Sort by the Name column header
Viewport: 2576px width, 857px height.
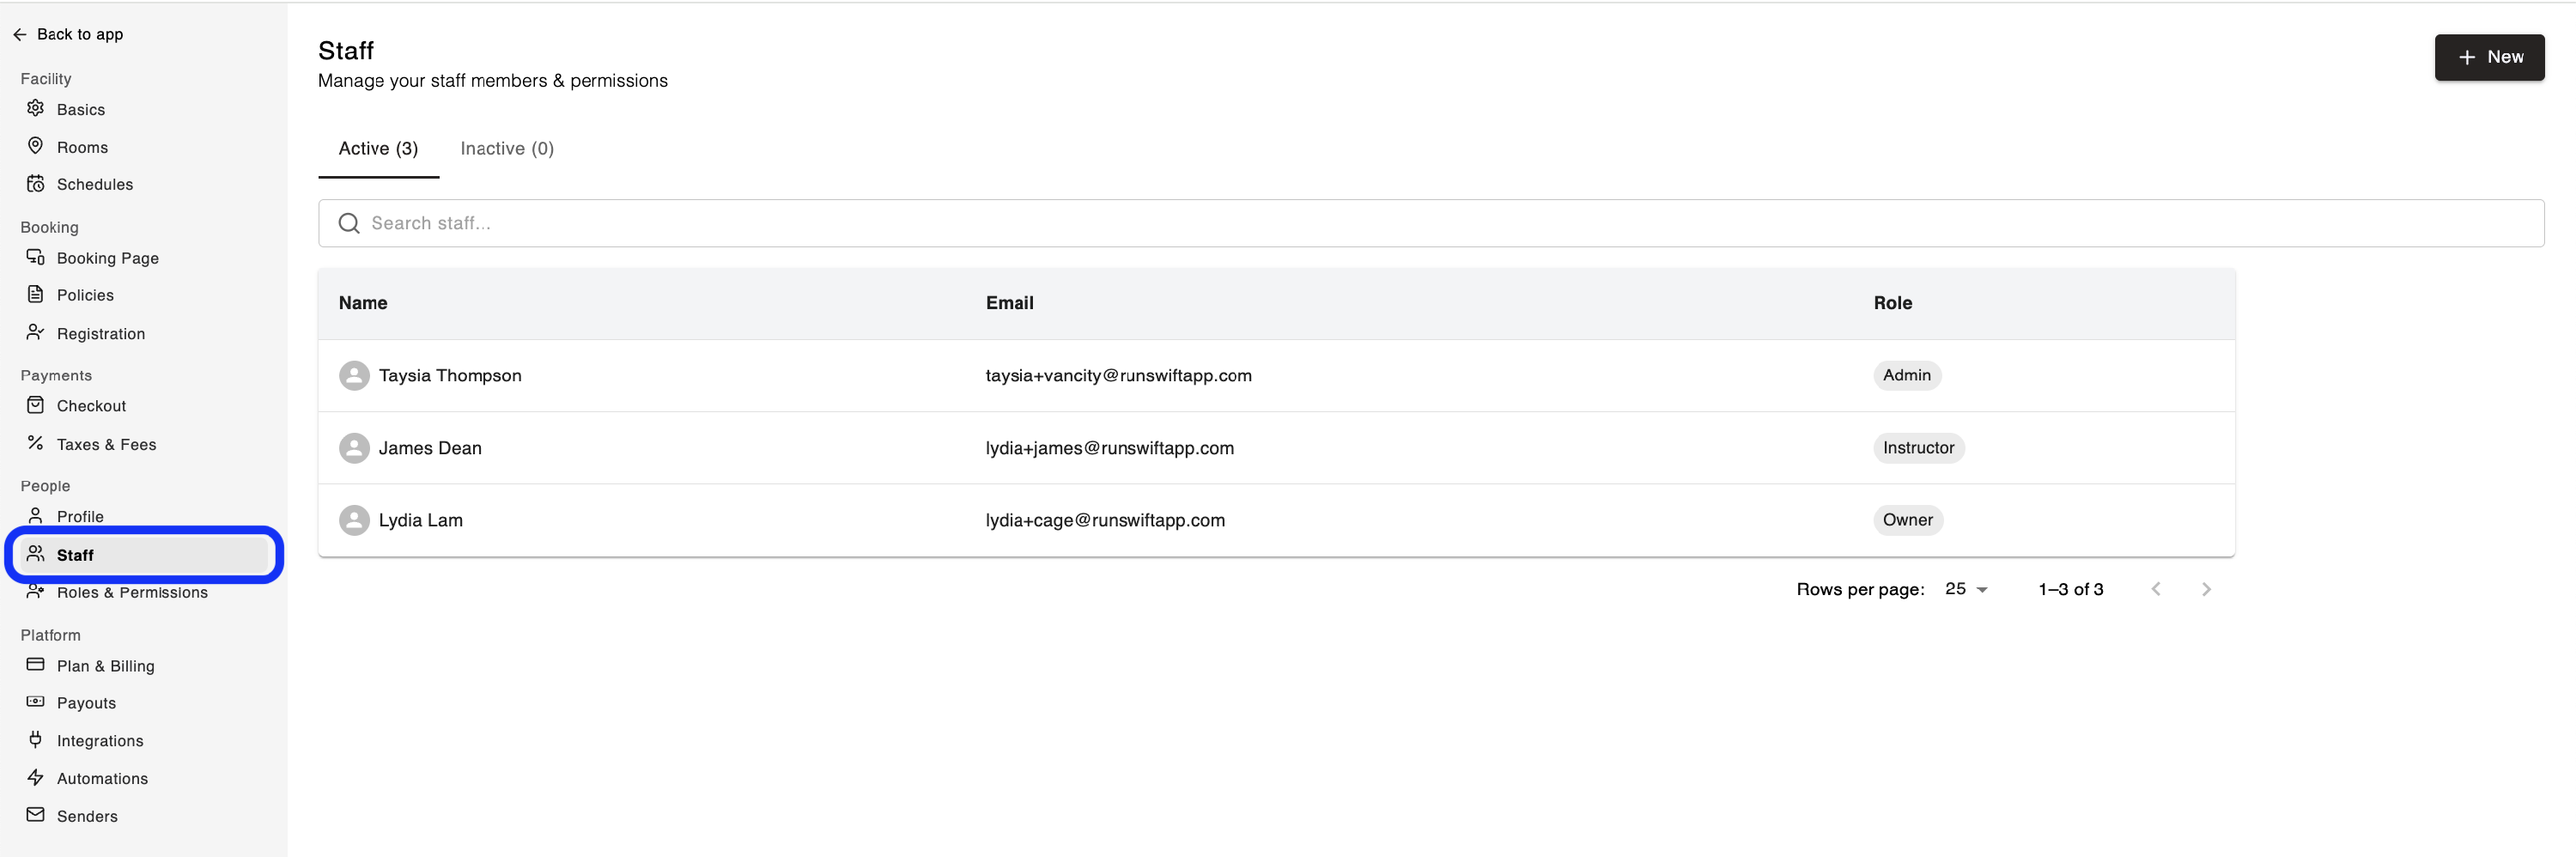363,303
